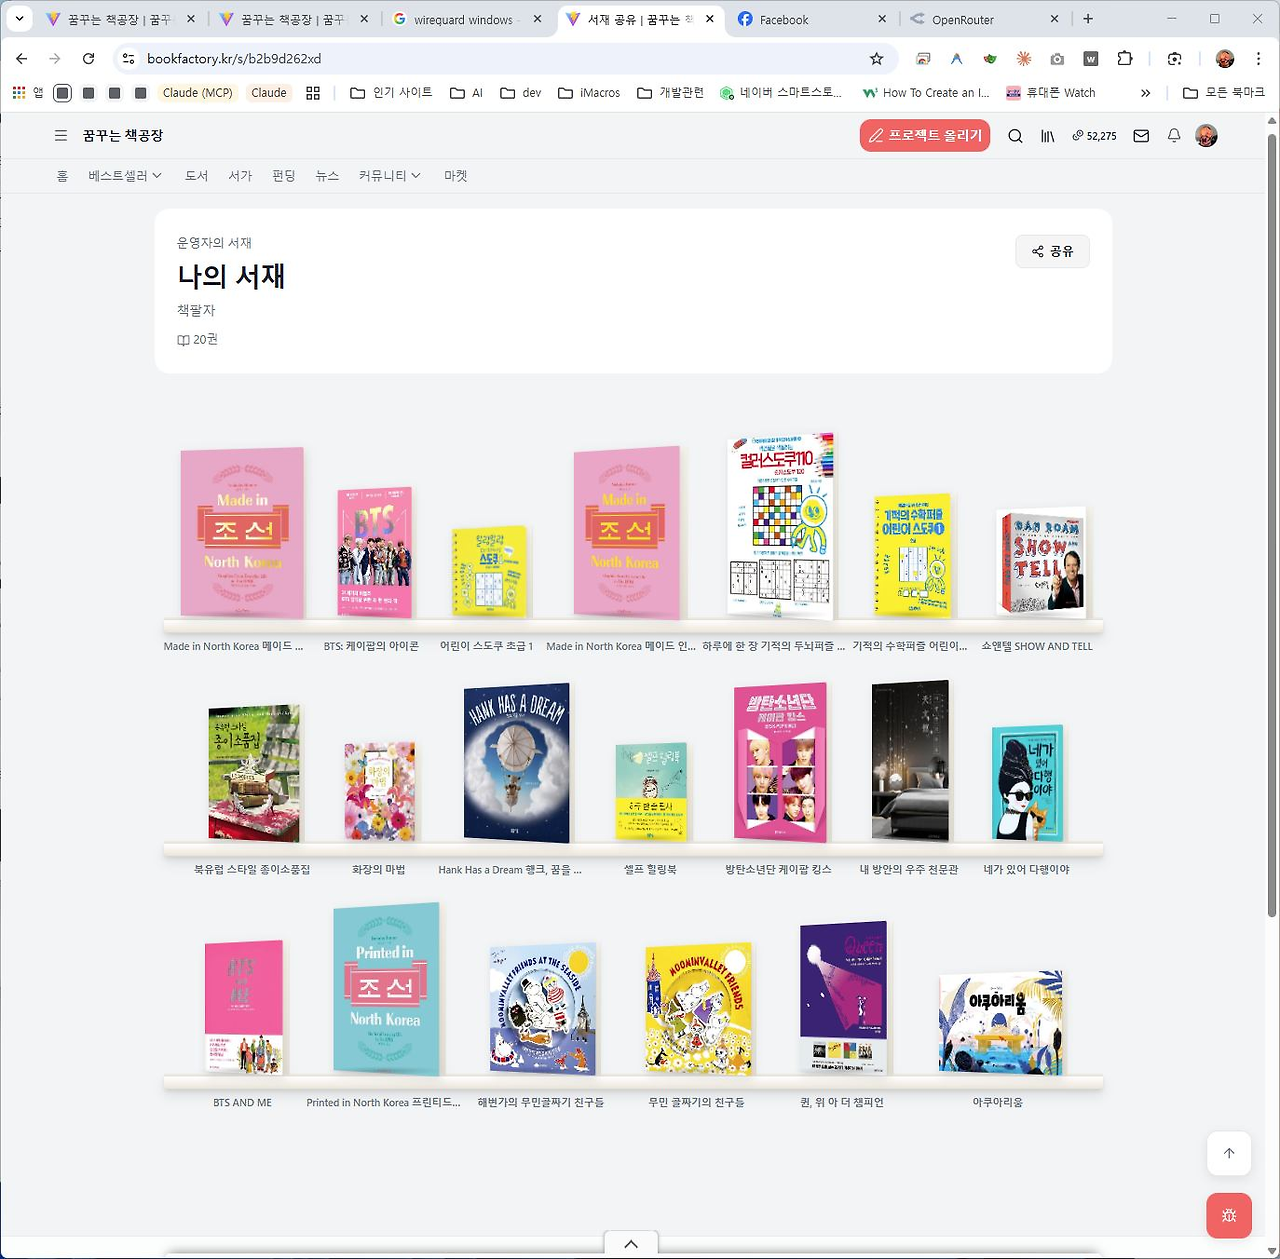Viewport: 1280px width, 1259px height.
Task: Switch to the Facebook tab
Action: pyautogui.click(x=812, y=19)
